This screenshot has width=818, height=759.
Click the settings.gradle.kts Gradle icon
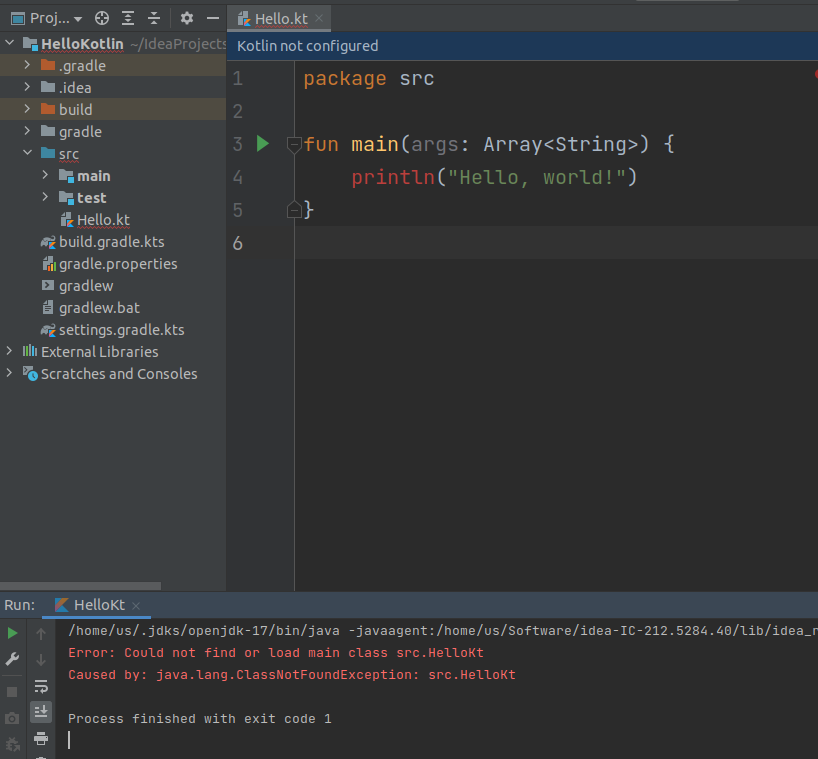click(49, 330)
